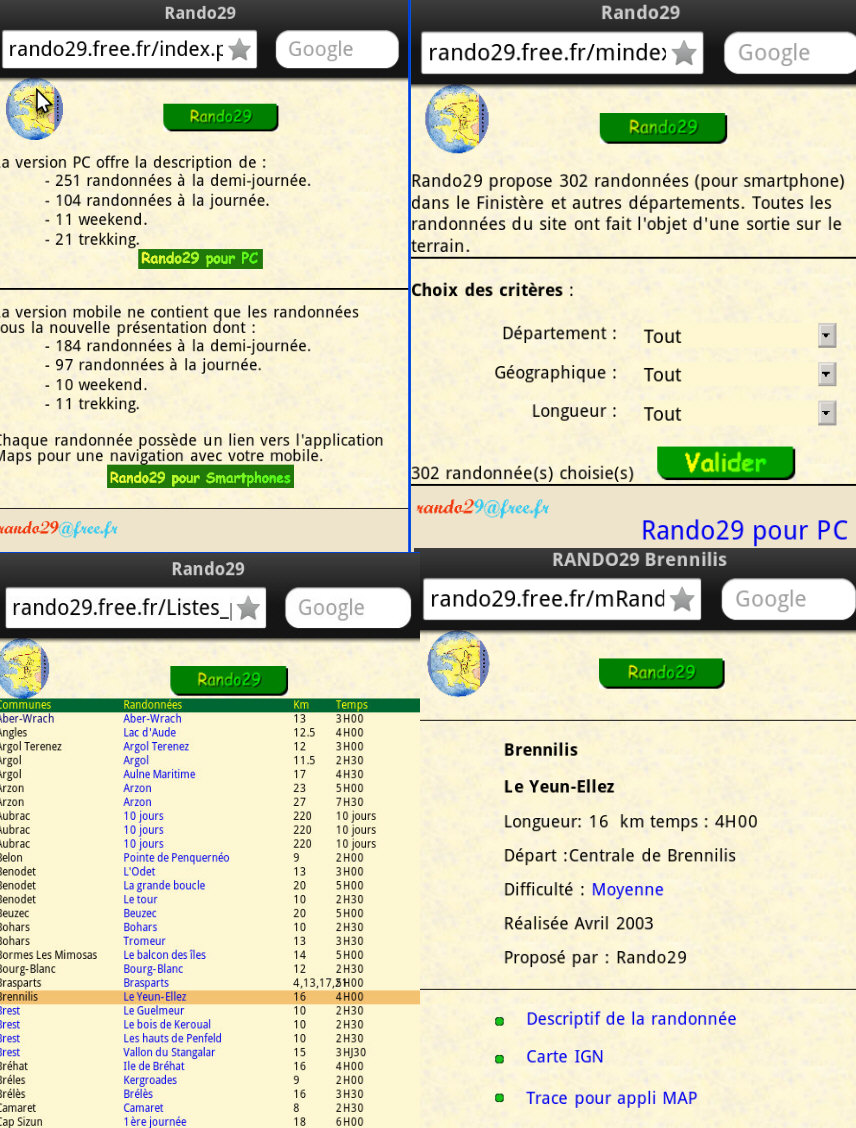The width and height of the screenshot is (856, 1128).
Task: Open the 'Le tour' hike link
Action: pos(140,899)
